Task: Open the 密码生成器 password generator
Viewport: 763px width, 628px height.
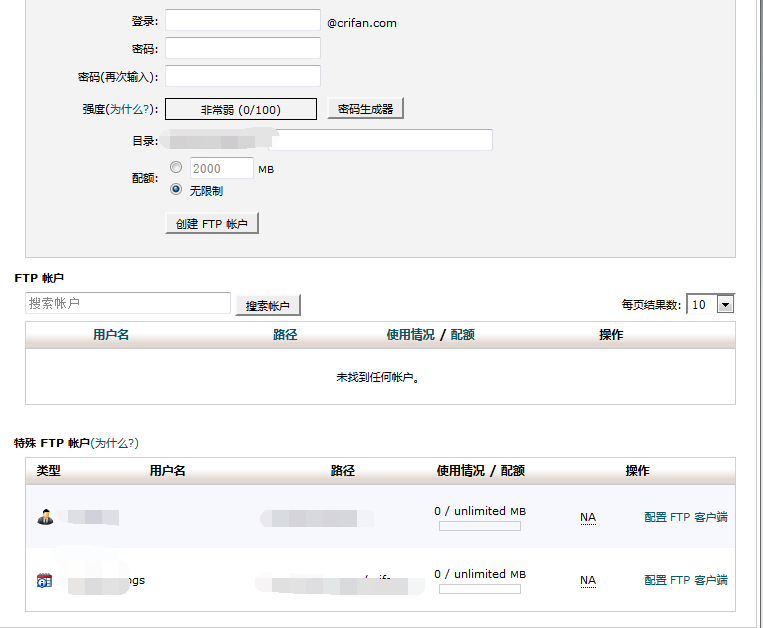Action: click(x=365, y=108)
